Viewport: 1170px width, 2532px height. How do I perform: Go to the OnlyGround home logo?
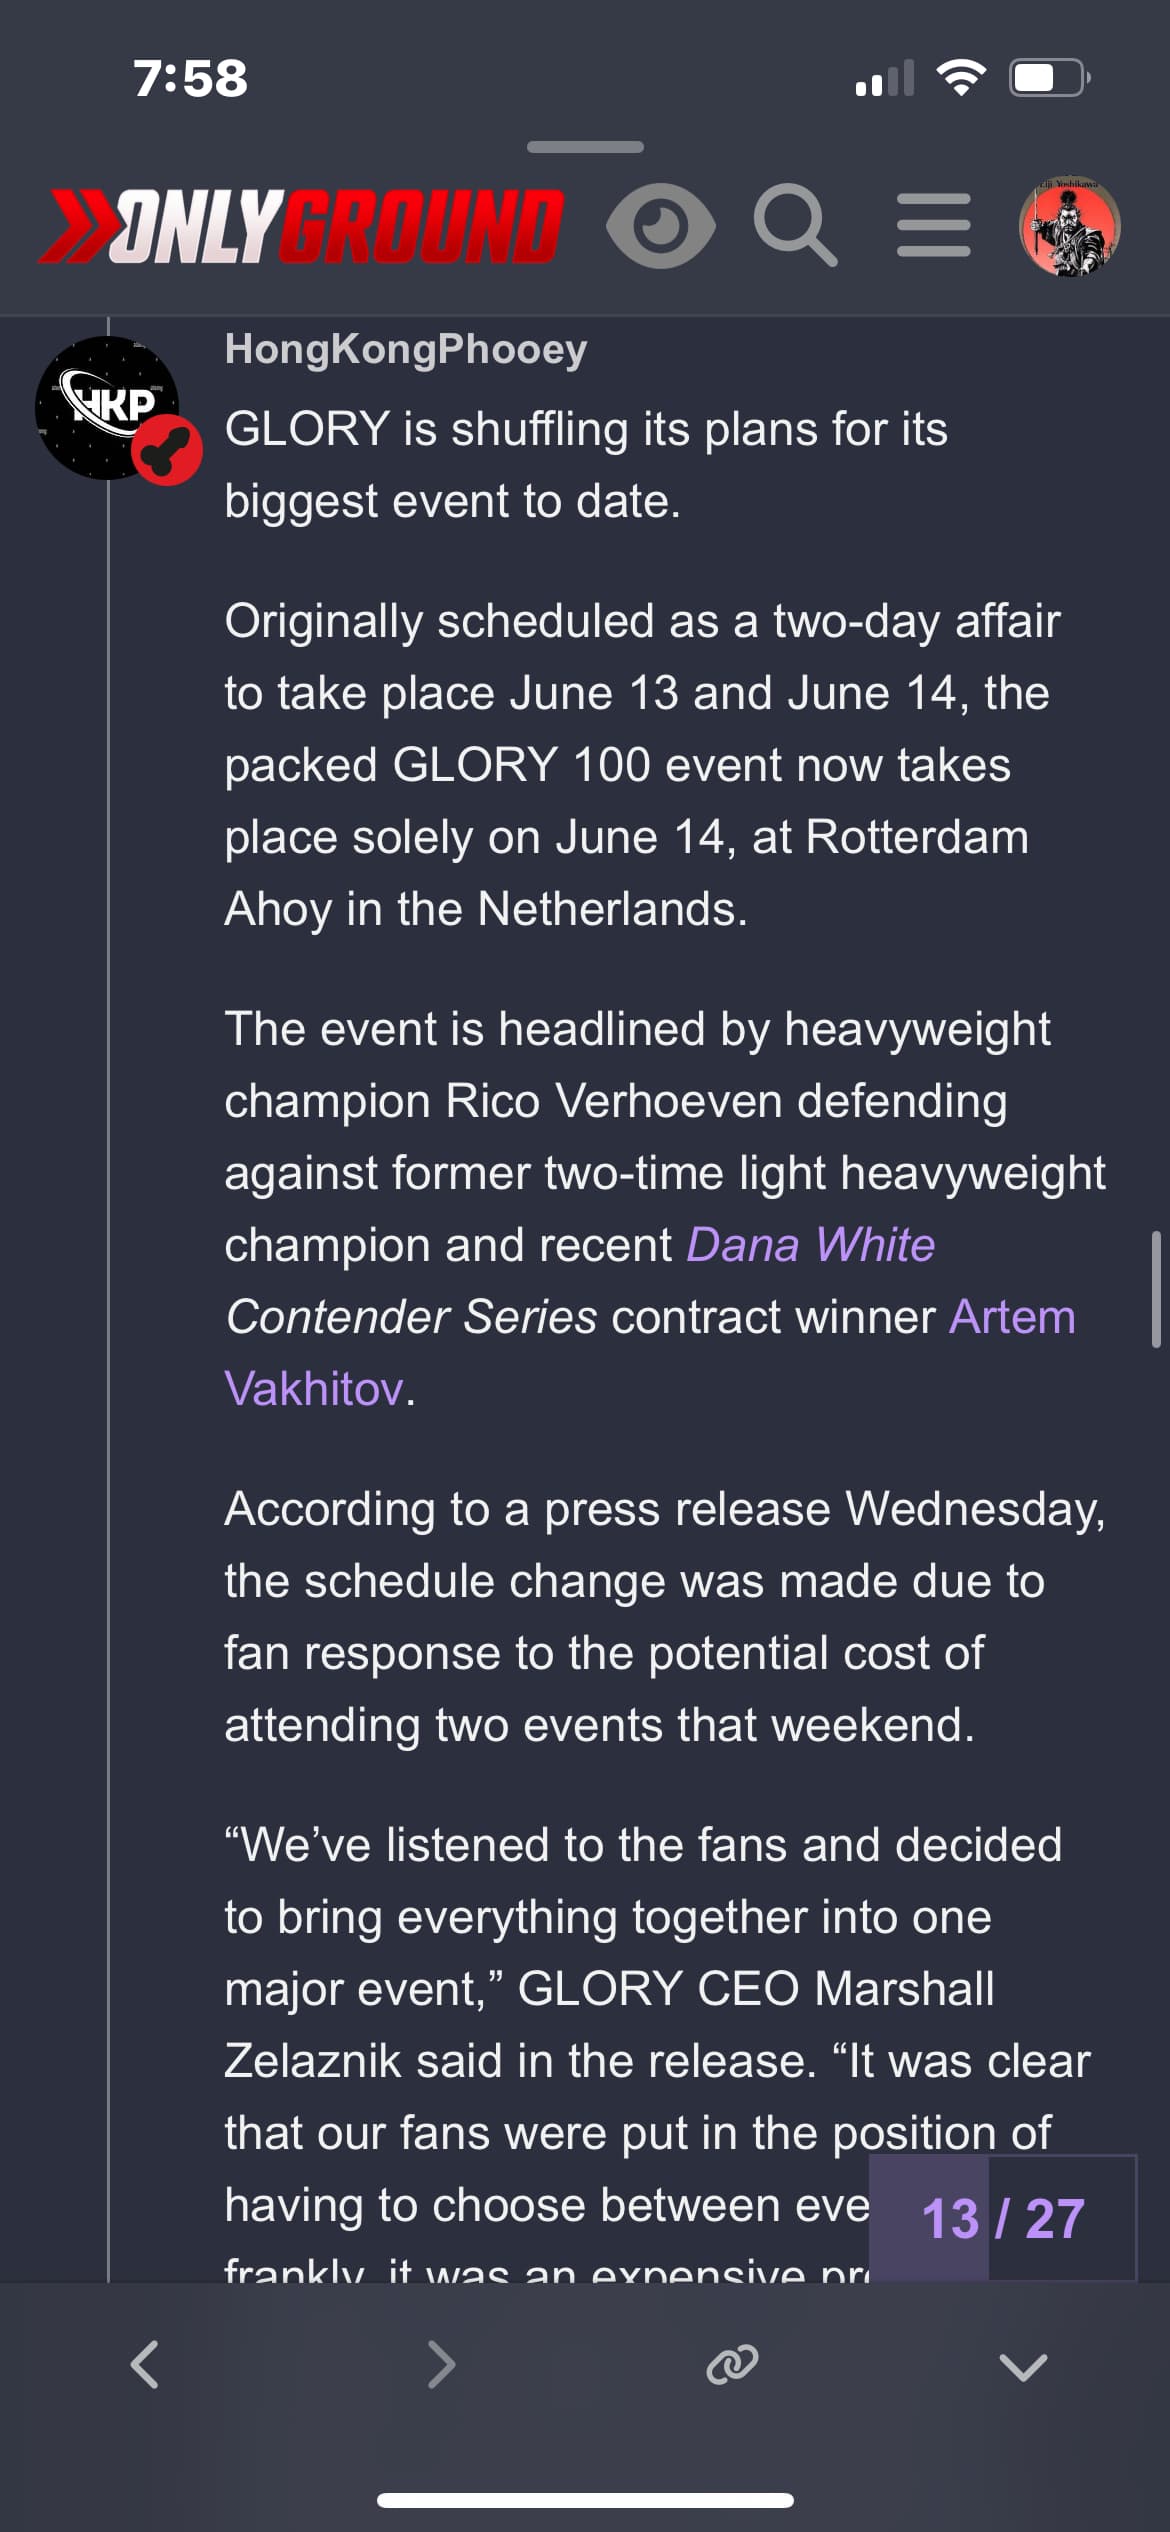pos(300,226)
